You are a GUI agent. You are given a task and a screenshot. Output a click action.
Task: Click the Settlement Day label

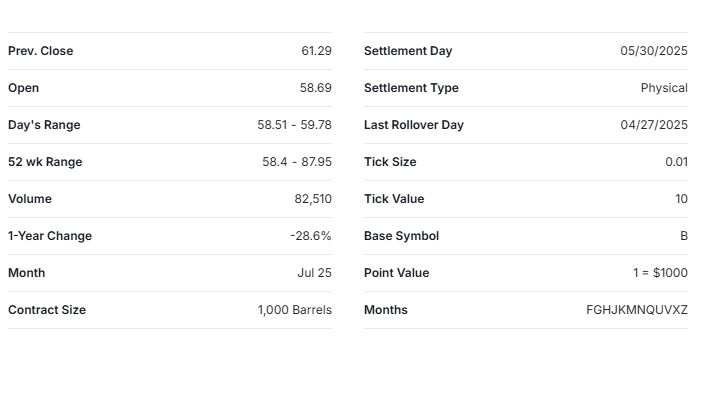click(408, 51)
